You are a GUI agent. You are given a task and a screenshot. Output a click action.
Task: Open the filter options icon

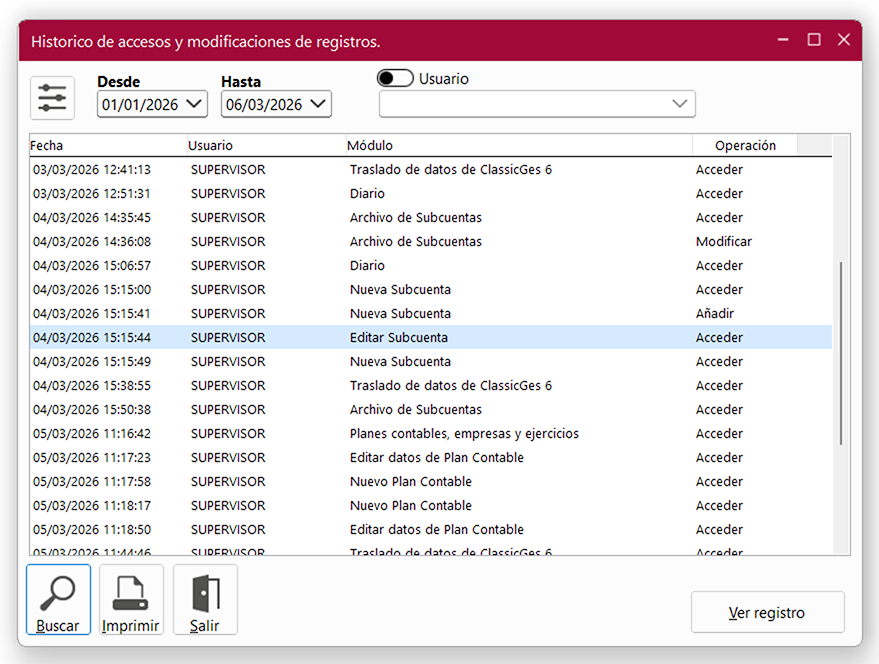[x=51, y=97]
